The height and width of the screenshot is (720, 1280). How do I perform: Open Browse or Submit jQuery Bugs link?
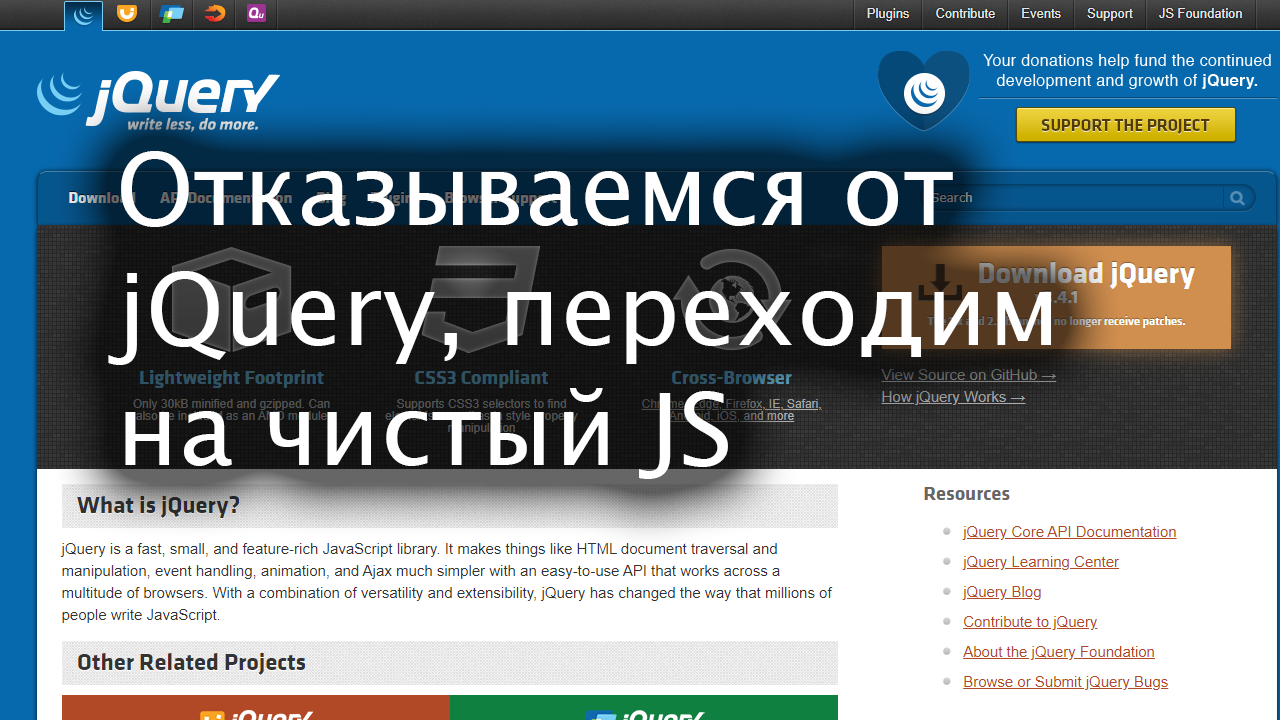click(x=1065, y=682)
